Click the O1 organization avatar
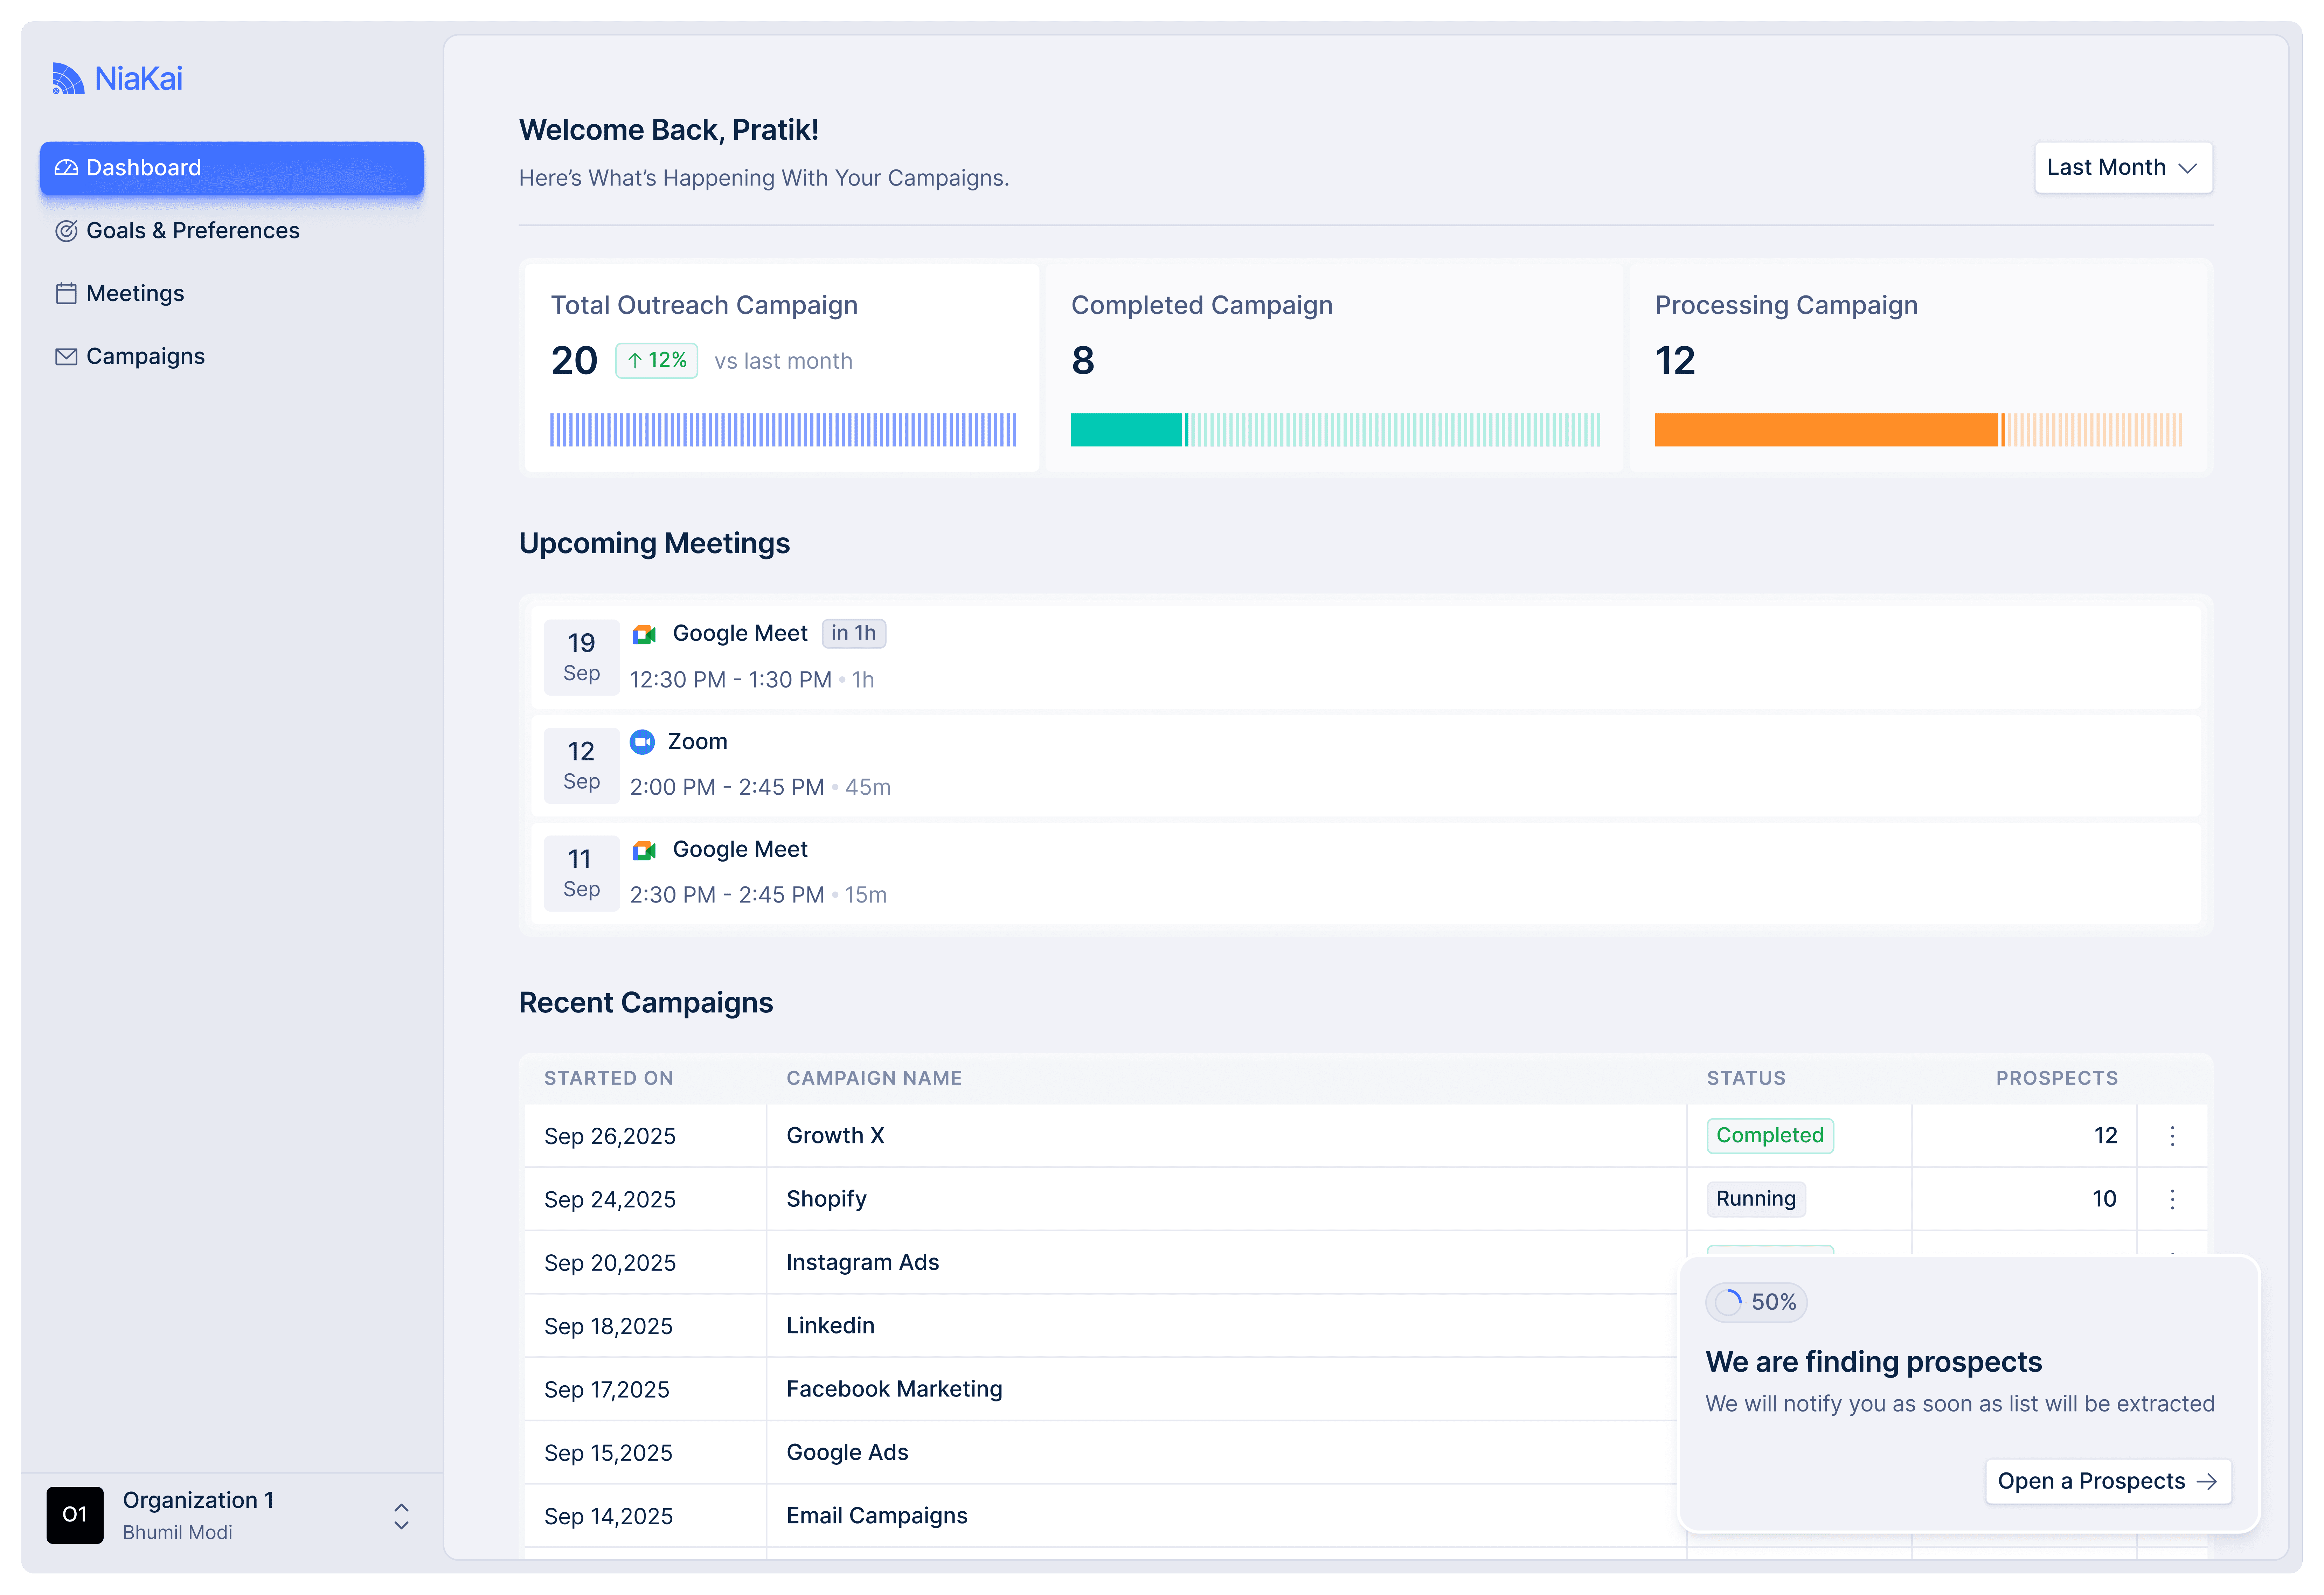 coord(75,1514)
